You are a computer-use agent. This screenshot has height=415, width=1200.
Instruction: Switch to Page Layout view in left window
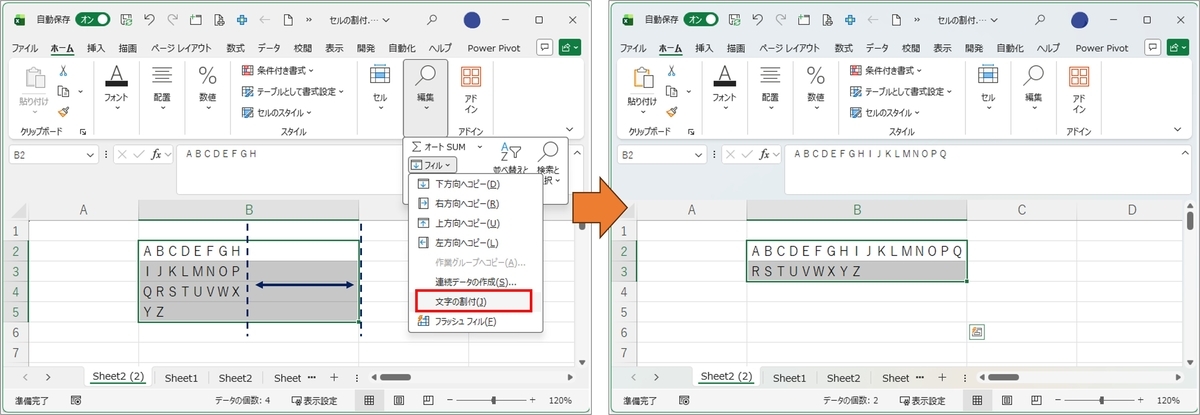tap(399, 400)
